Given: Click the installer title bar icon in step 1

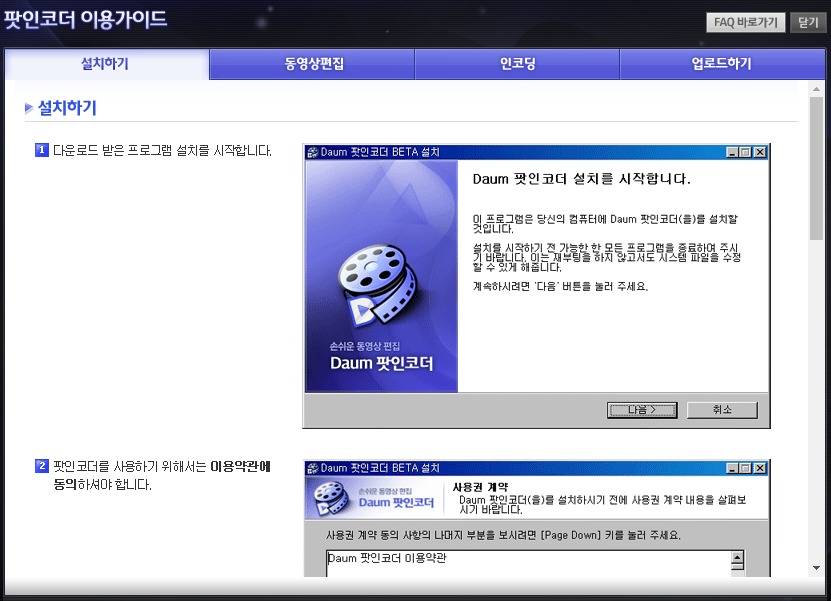Looking at the screenshot, I should 313,153.
